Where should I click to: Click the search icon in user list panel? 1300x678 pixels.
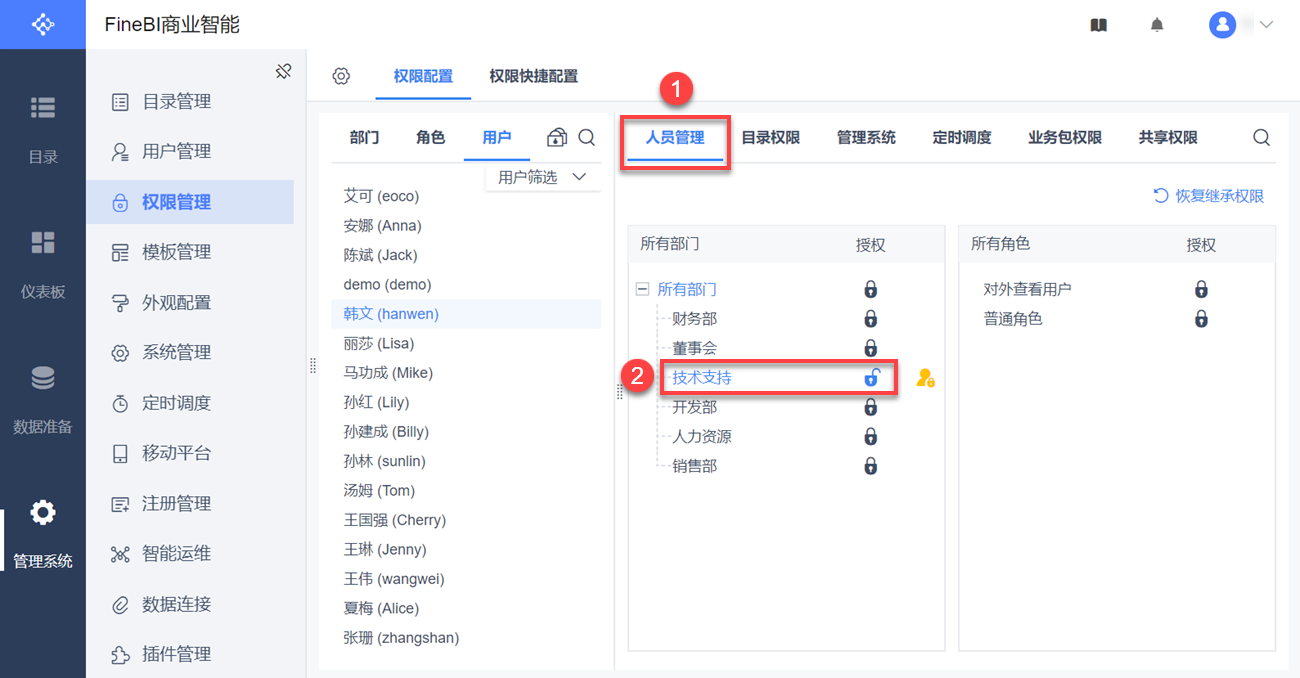pyautogui.click(x=587, y=138)
